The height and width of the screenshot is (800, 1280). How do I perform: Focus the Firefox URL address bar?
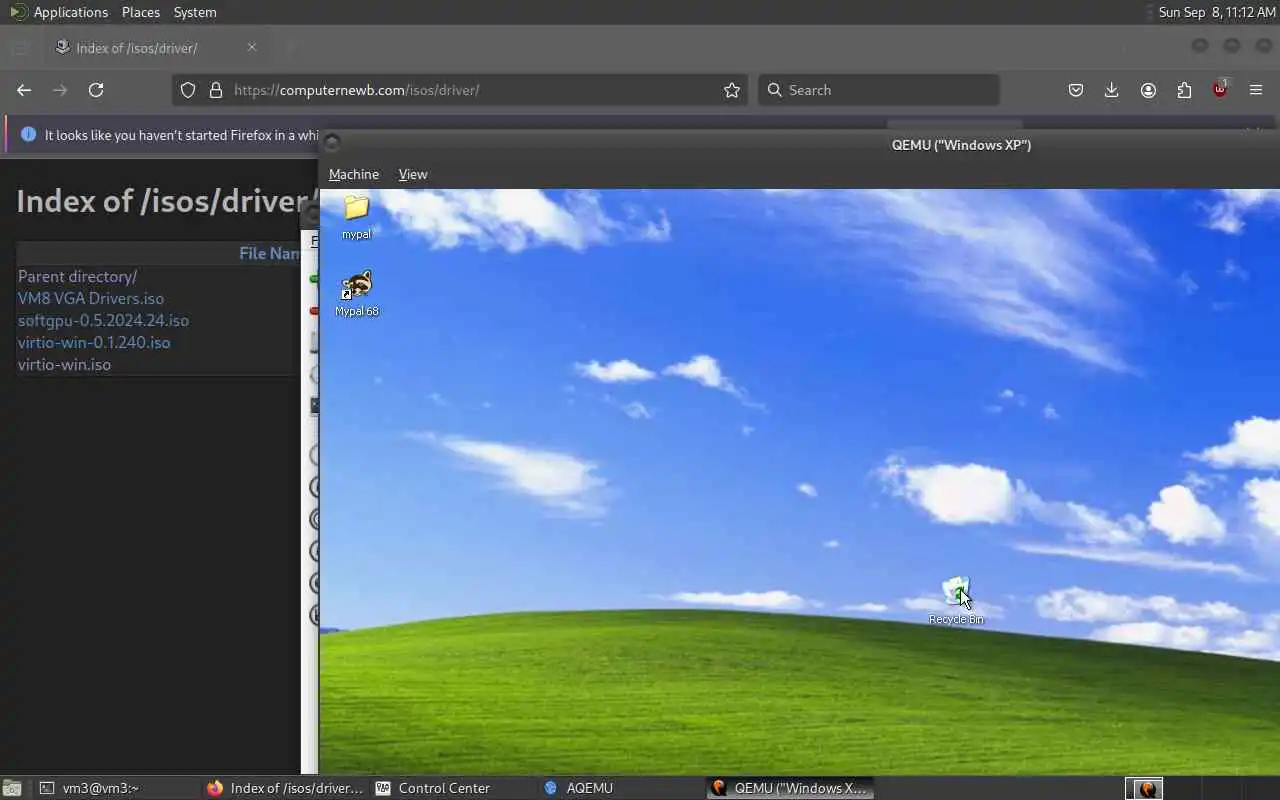click(x=460, y=90)
